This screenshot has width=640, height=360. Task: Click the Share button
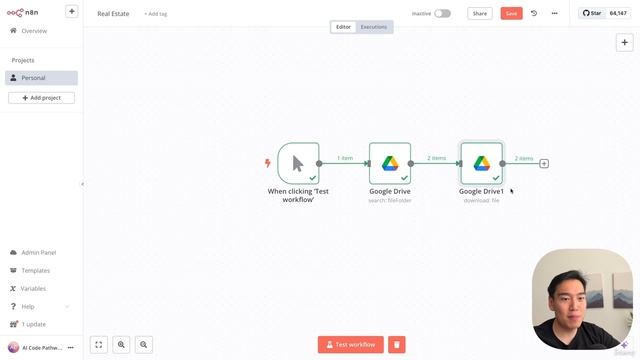pos(480,13)
